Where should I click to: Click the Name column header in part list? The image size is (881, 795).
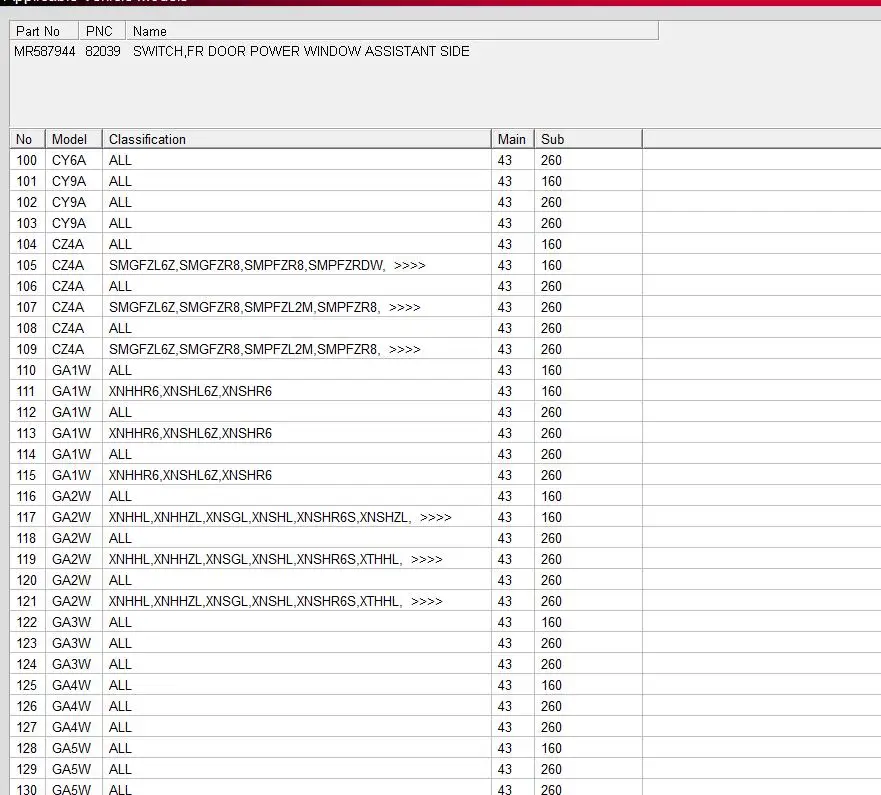point(392,31)
